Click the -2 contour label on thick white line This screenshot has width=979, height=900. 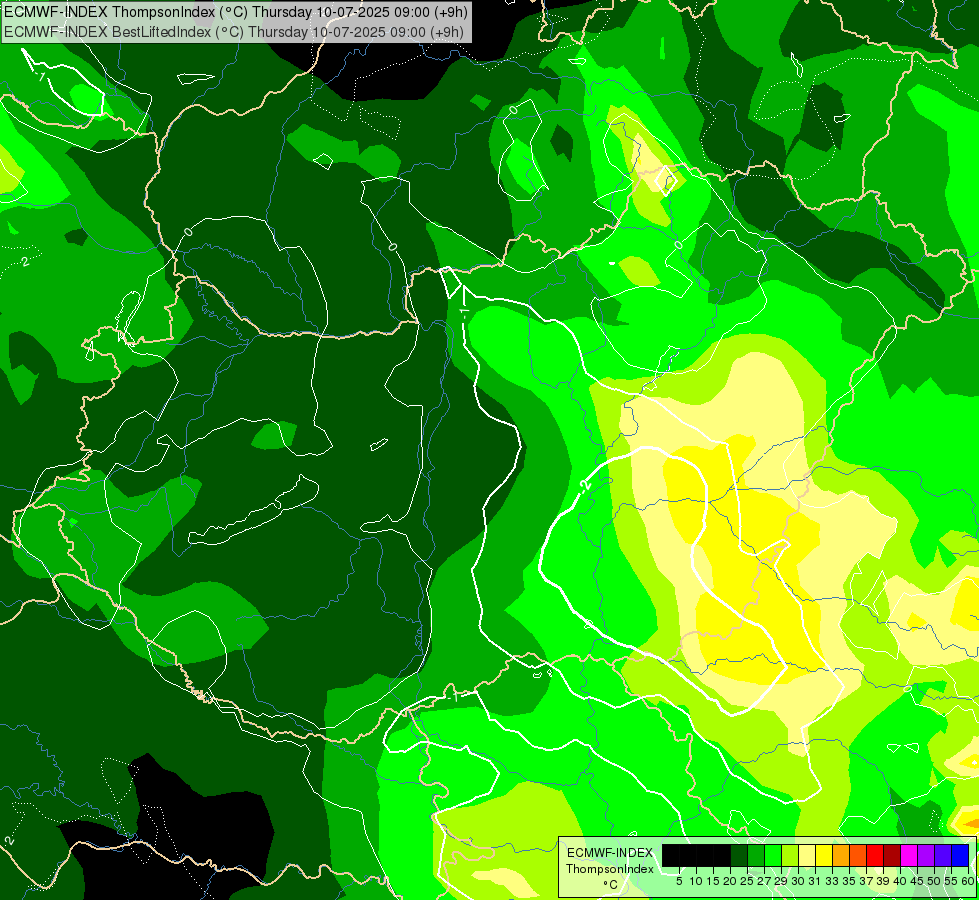coord(585,485)
